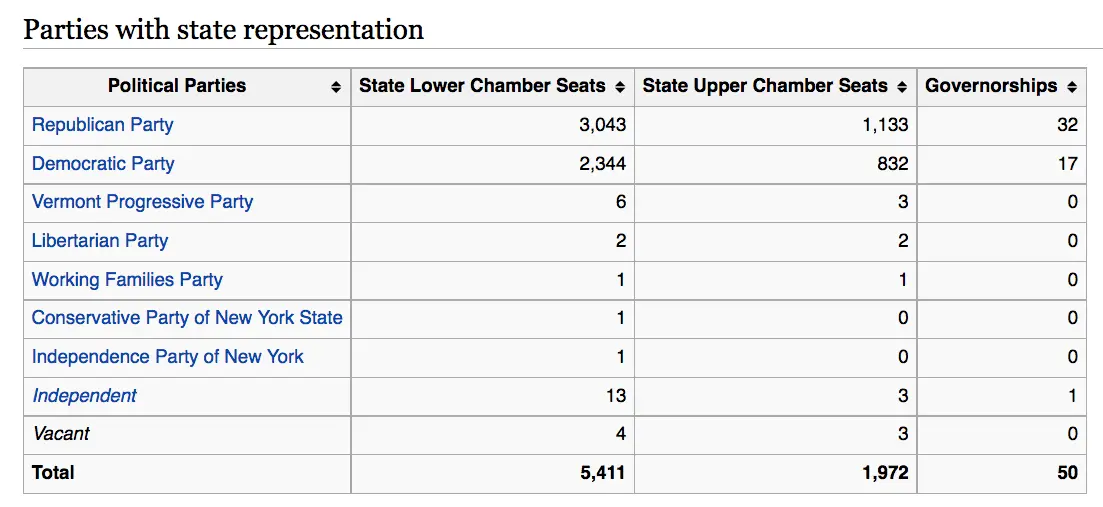Click sort arrows for State Upper Chamber Seats
1103x507 pixels.
coord(902,87)
